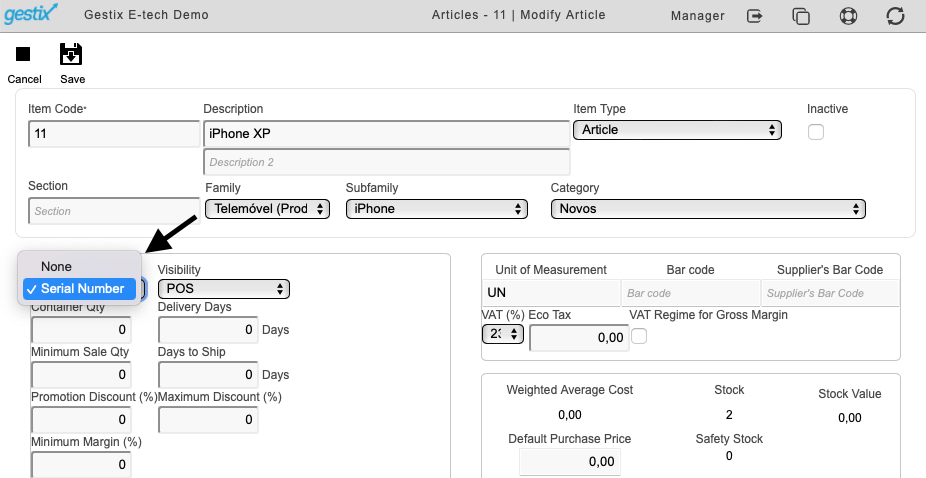The height and width of the screenshot is (478, 926).
Task: Open the Family dropdown
Action: (x=268, y=209)
